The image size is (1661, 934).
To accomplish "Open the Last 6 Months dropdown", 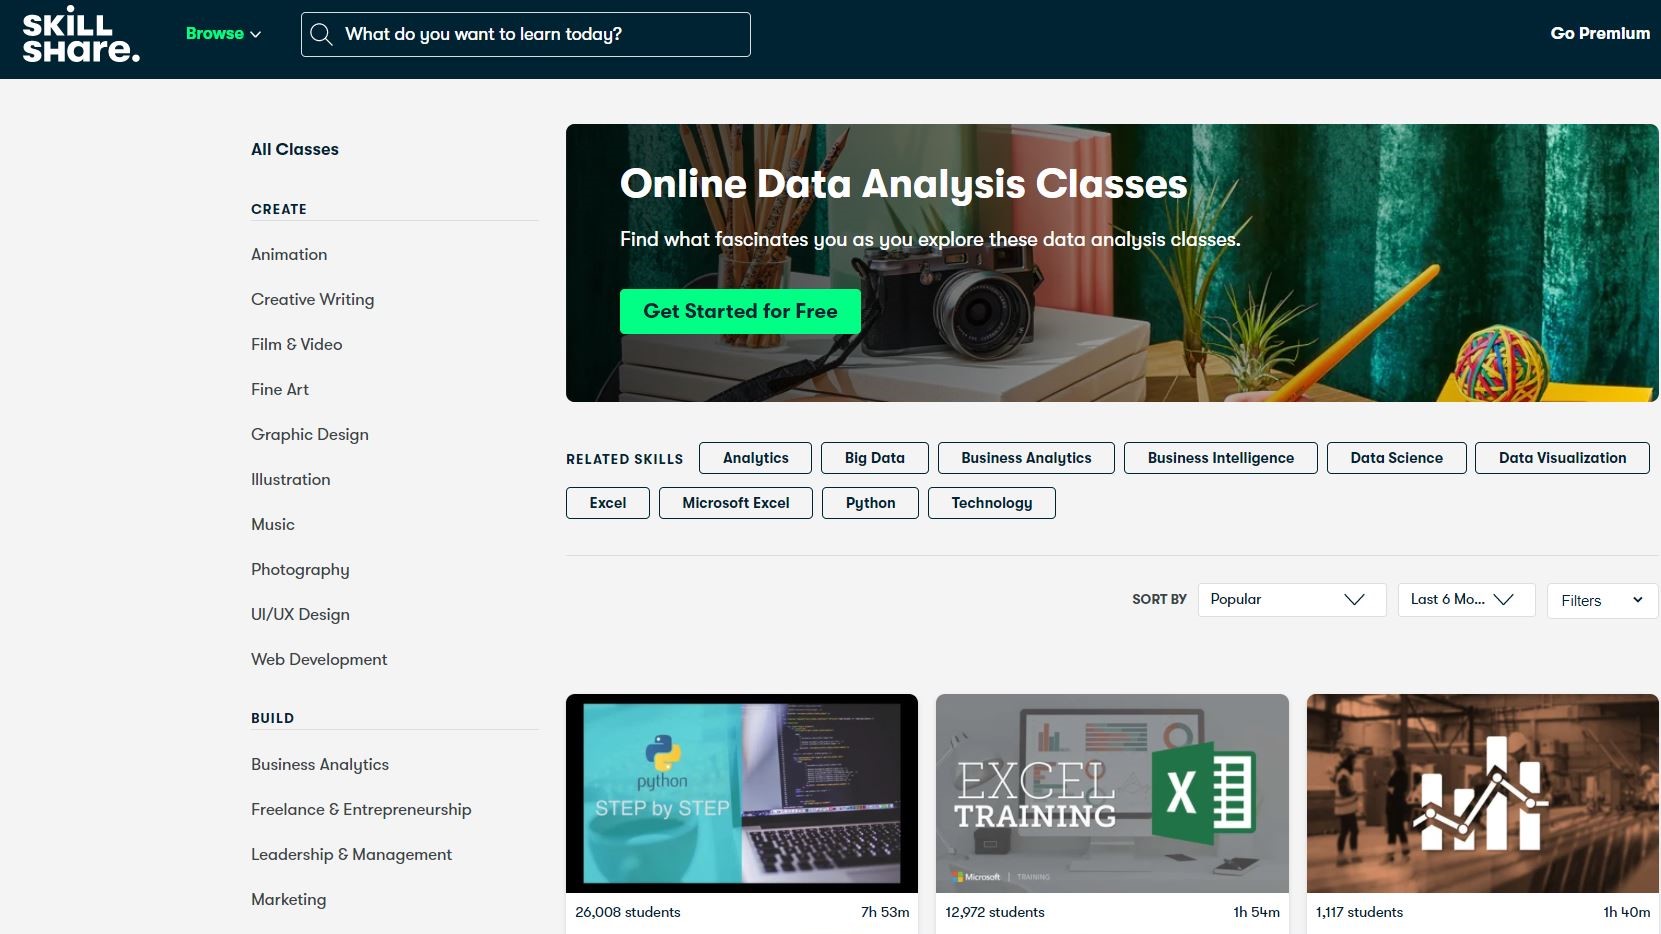I will point(1466,600).
